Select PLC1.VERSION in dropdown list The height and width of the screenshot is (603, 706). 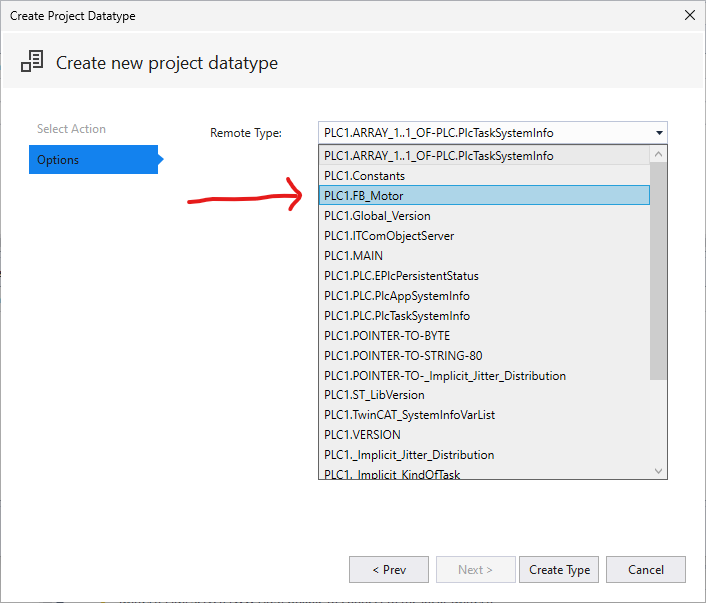484,435
